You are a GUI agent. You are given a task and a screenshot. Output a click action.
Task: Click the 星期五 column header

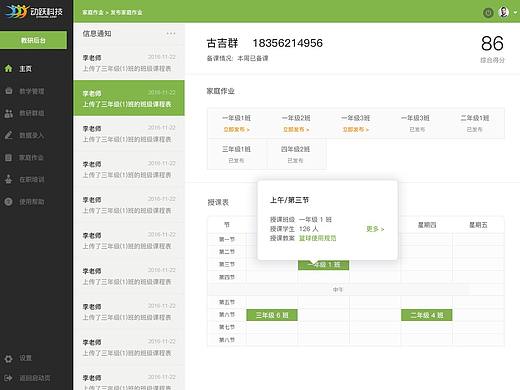coord(478,225)
